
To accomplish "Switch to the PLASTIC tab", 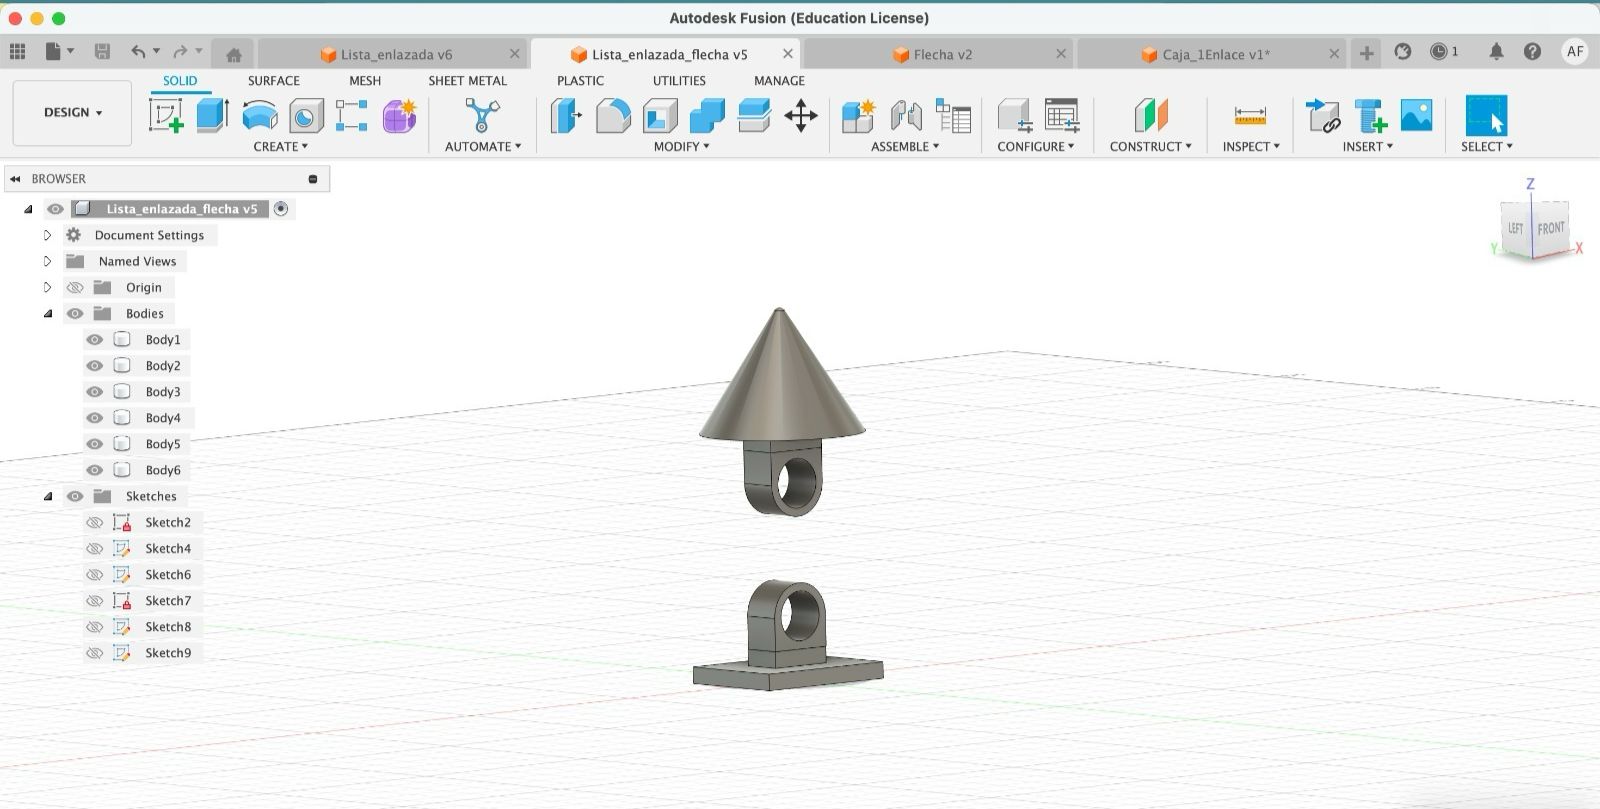I will 580,81.
